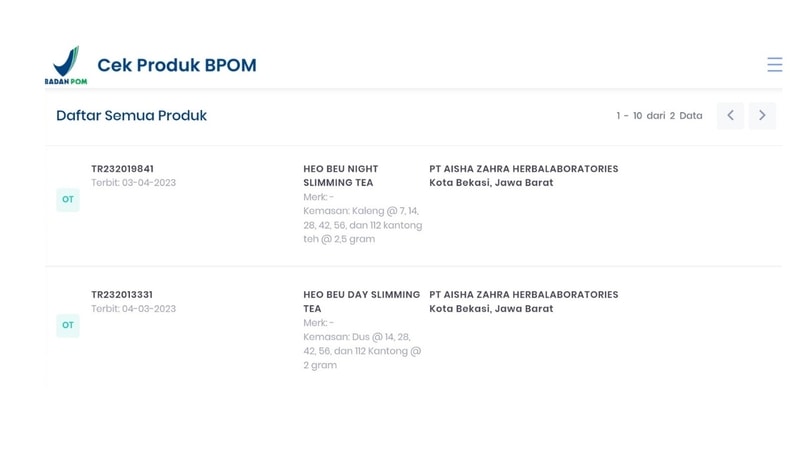The height and width of the screenshot is (450, 800).
Task: Click the Badan POM logo
Action: pyautogui.click(x=66, y=65)
